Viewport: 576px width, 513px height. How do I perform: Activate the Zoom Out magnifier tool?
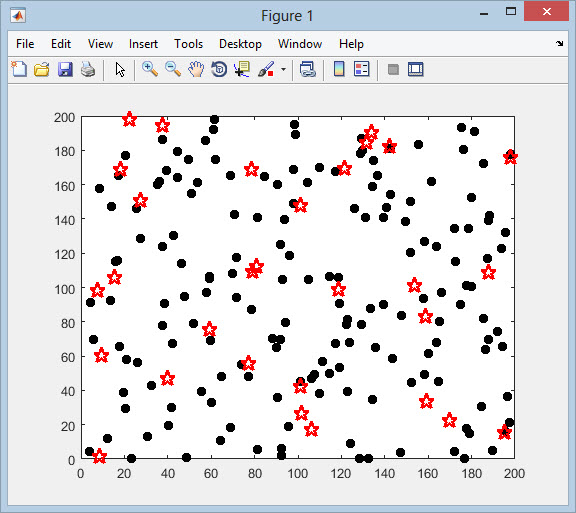click(x=173, y=69)
